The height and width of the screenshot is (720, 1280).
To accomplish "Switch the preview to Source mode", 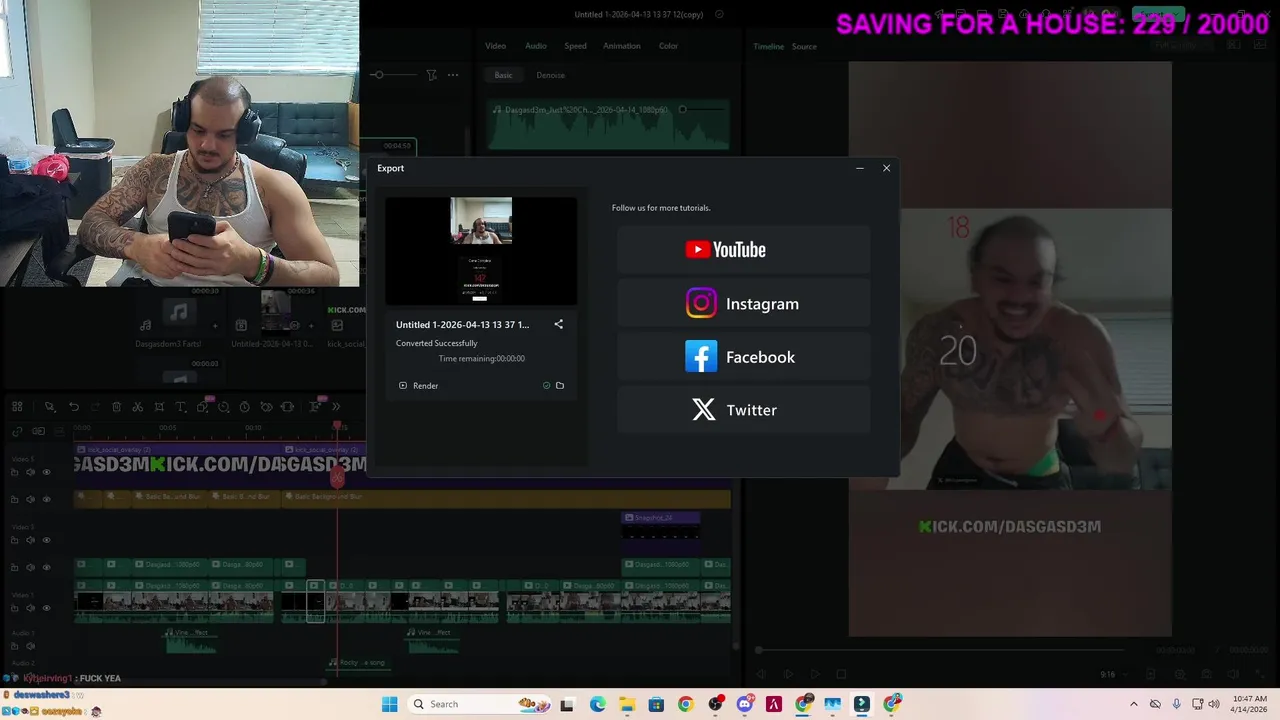I will coord(804,46).
